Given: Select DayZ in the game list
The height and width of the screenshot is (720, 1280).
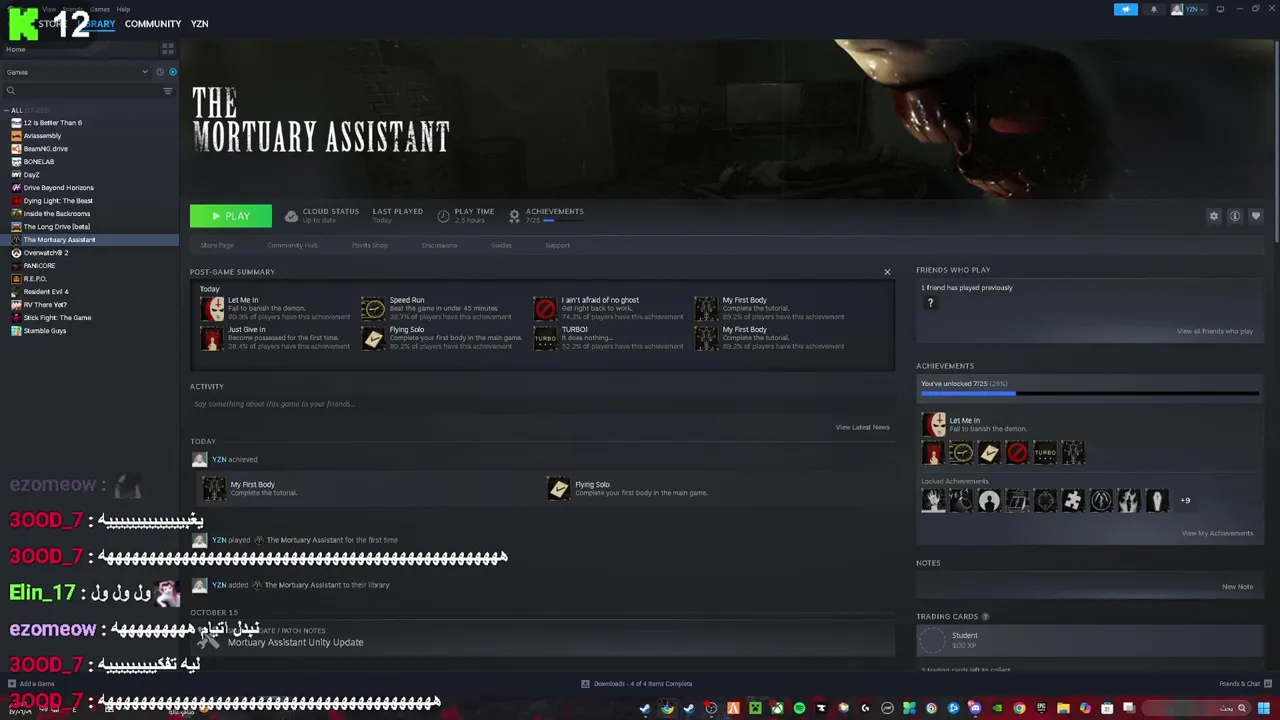Looking at the screenshot, I should pos(31,175).
